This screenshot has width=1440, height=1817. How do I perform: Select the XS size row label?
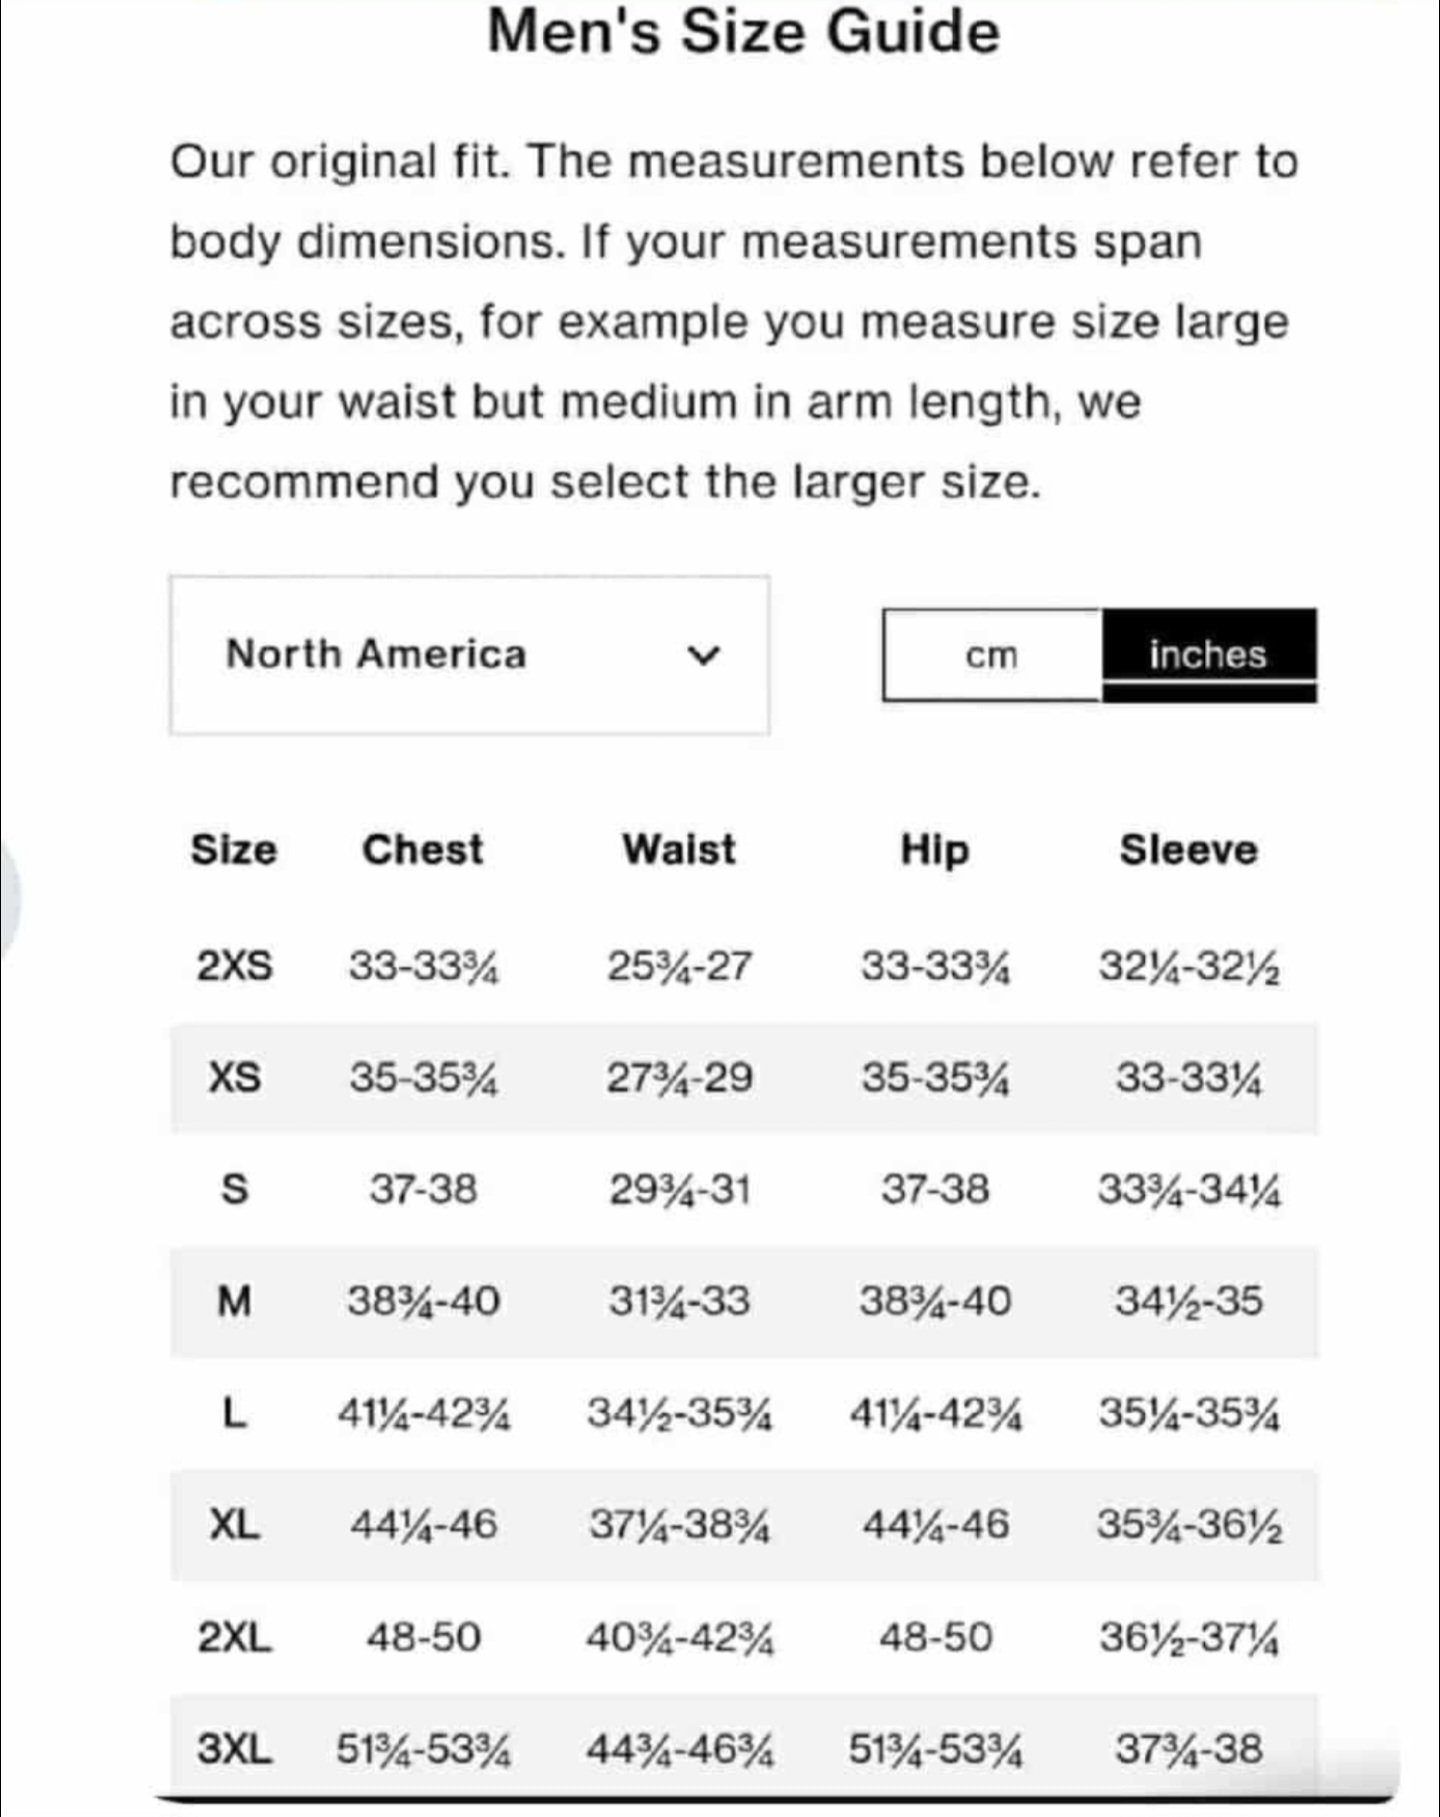[234, 1078]
